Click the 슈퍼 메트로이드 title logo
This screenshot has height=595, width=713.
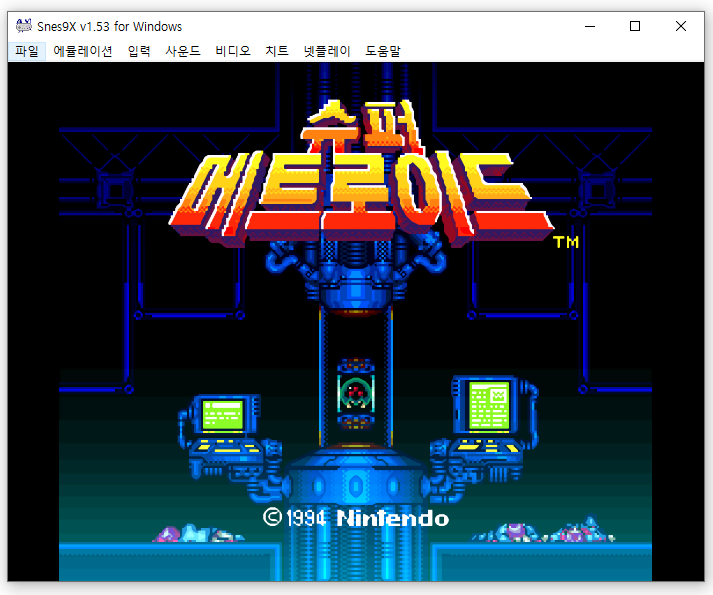tap(362, 173)
